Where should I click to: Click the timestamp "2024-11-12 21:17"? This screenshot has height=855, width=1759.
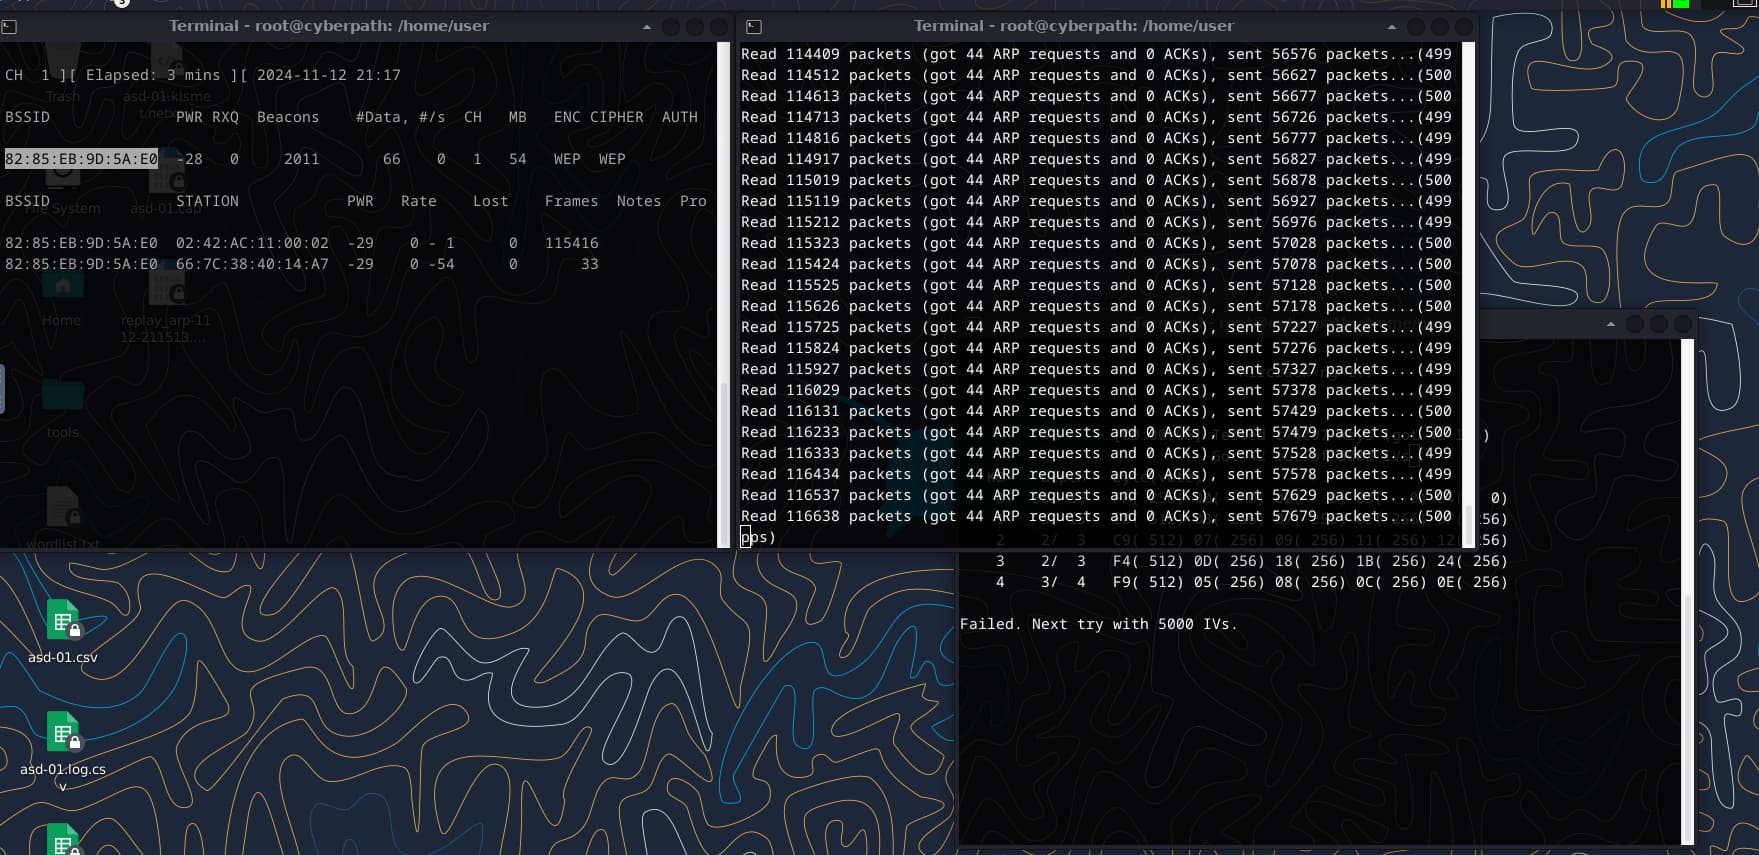coord(328,75)
